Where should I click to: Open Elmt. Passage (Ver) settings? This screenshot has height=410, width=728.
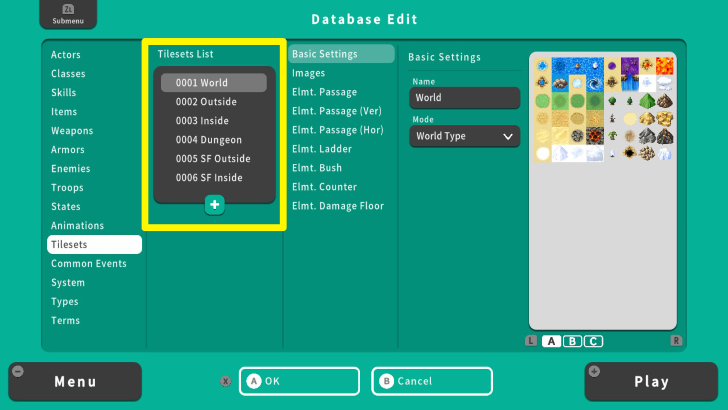pyautogui.click(x=337, y=111)
